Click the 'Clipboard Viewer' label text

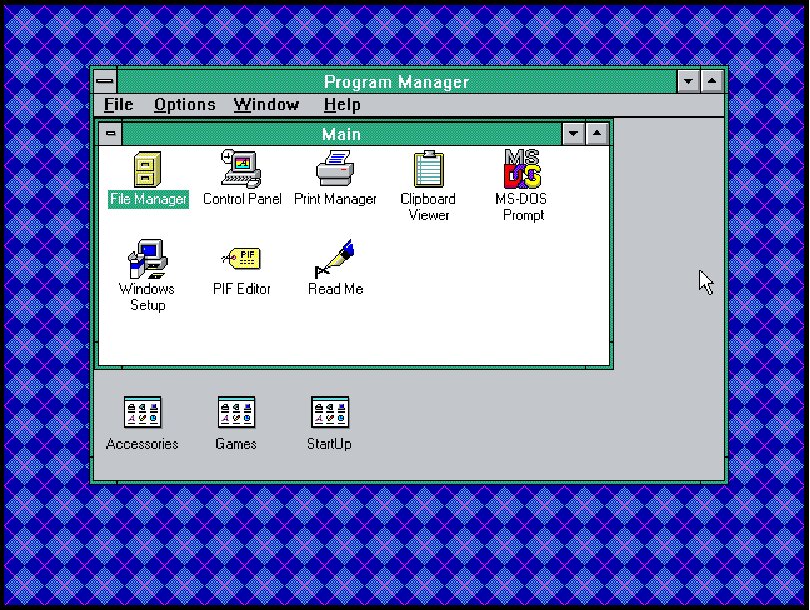[428, 207]
